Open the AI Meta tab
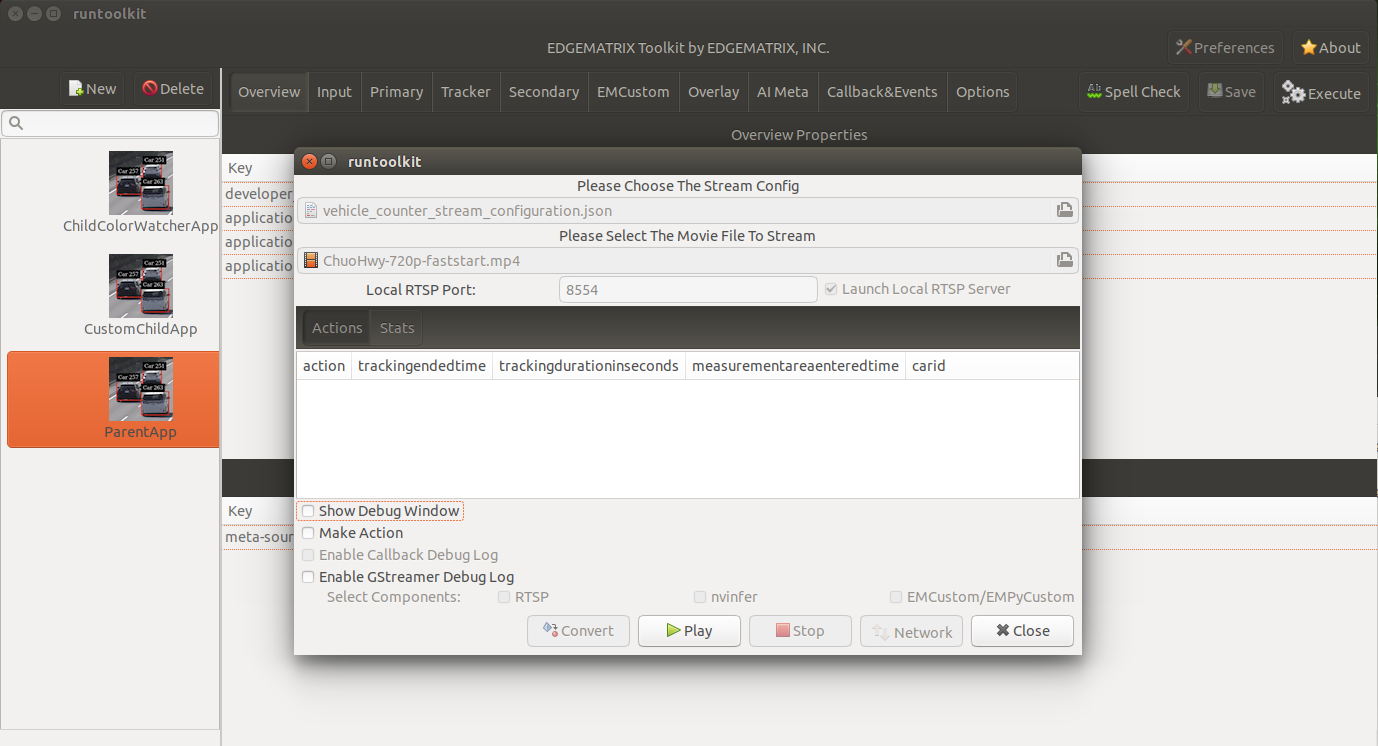This screenshot has width=1378, height=746. [x=783, y=91]
